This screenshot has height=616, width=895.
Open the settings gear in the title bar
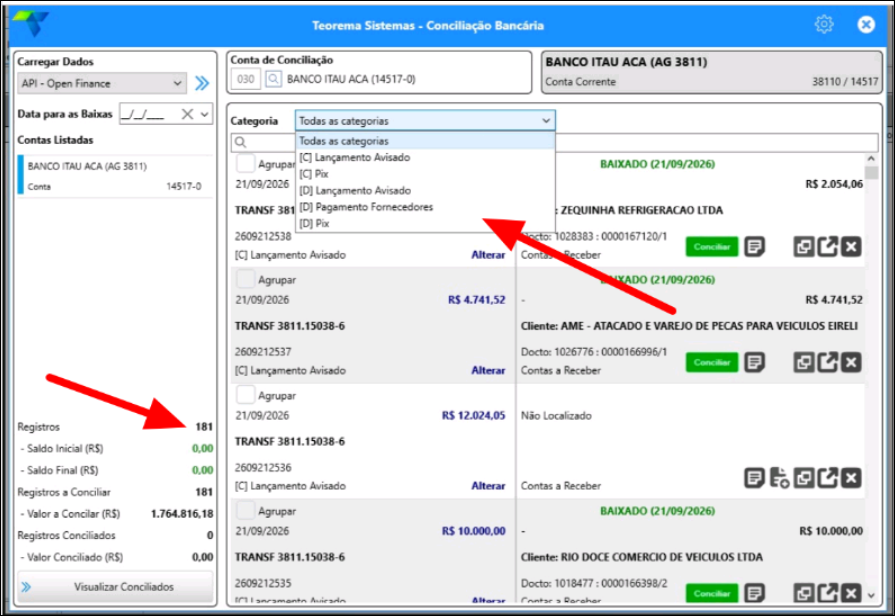pyautogui.click(x=824, y=25)
